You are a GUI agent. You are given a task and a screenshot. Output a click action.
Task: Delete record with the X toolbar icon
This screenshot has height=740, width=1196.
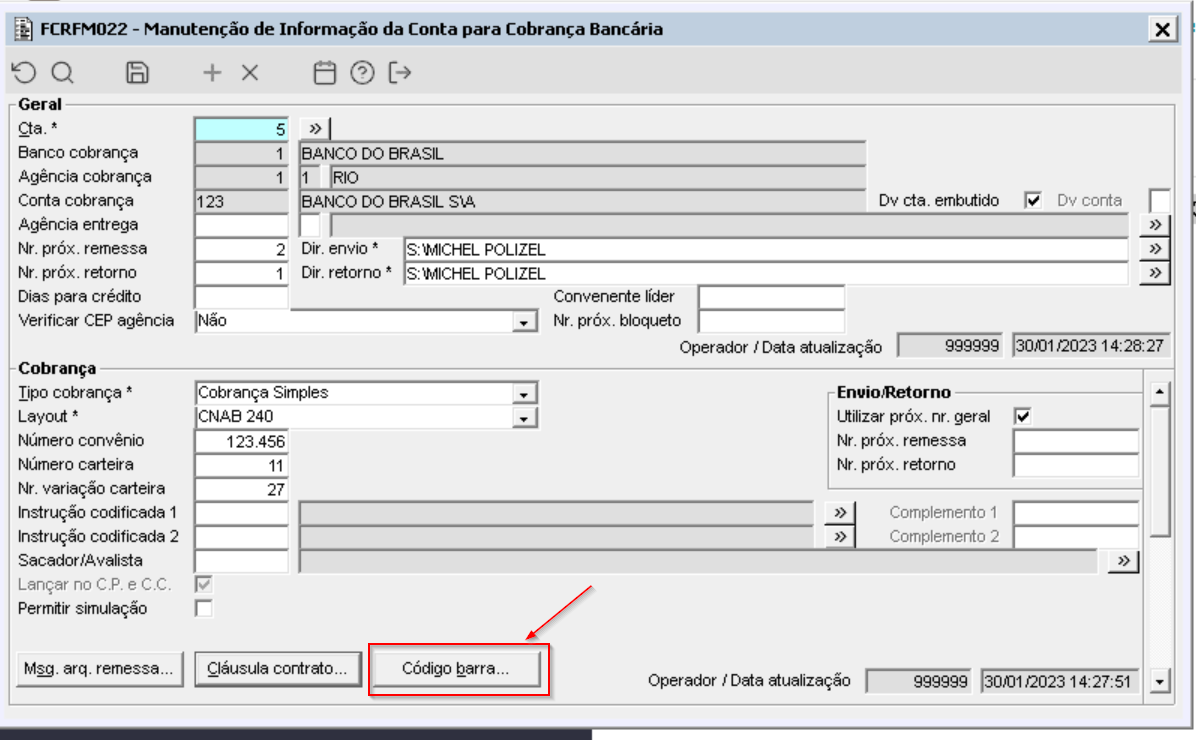pos(250,72)
